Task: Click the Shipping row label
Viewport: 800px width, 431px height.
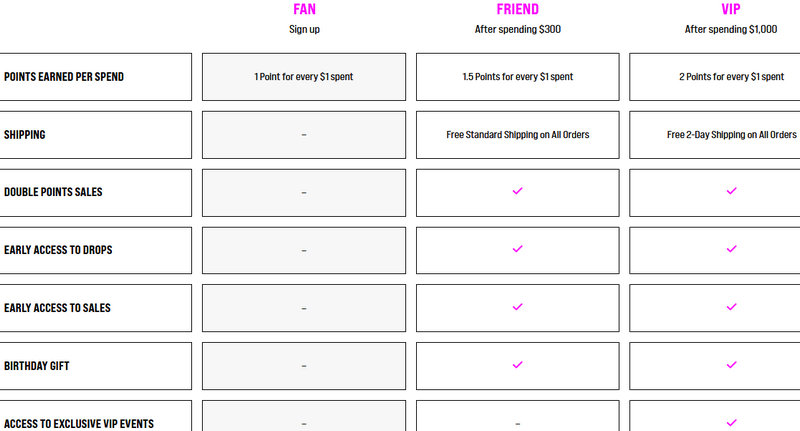Action: coord(25,134)
